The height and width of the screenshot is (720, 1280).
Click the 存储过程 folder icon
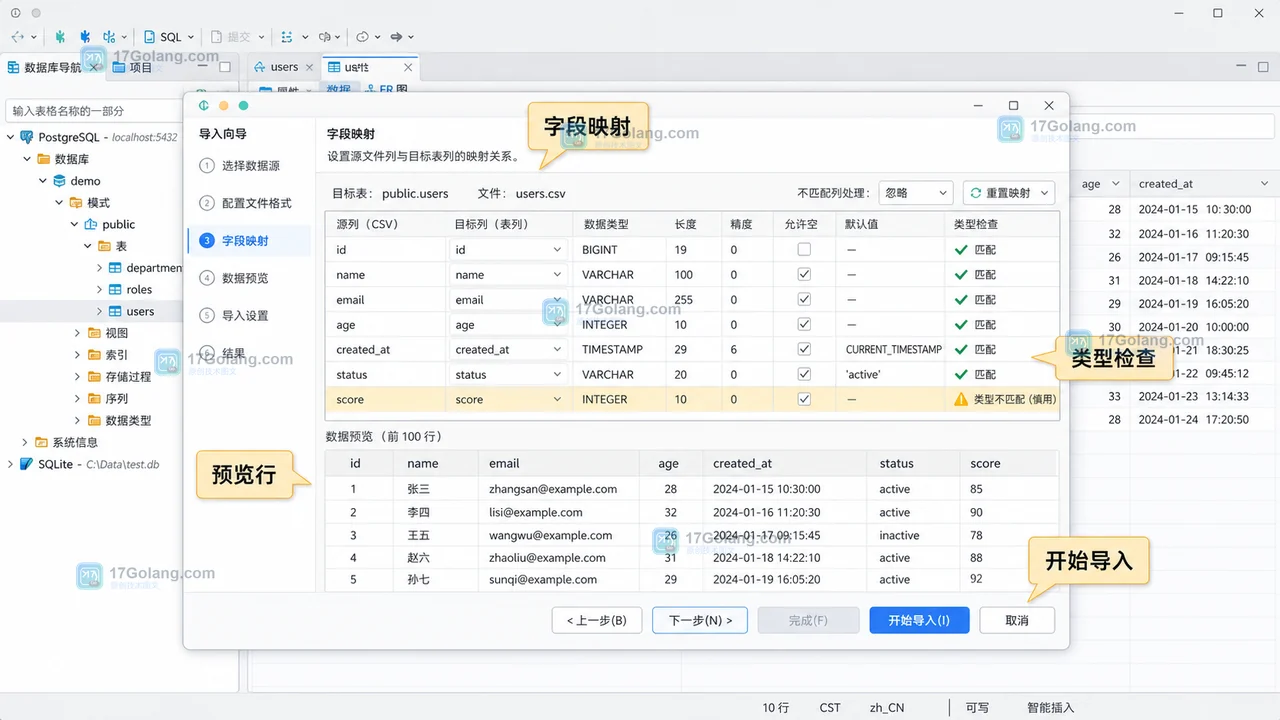(93, 377)
